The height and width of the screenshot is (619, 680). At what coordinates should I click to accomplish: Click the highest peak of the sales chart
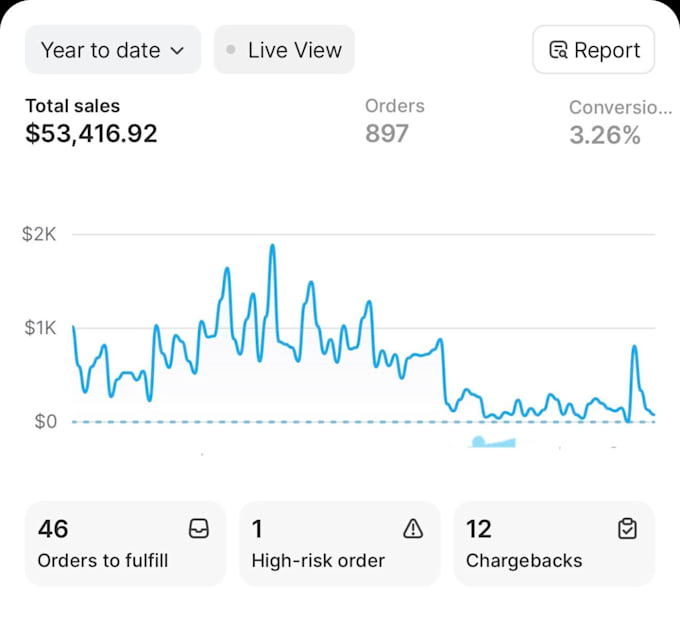click(272, 246)
